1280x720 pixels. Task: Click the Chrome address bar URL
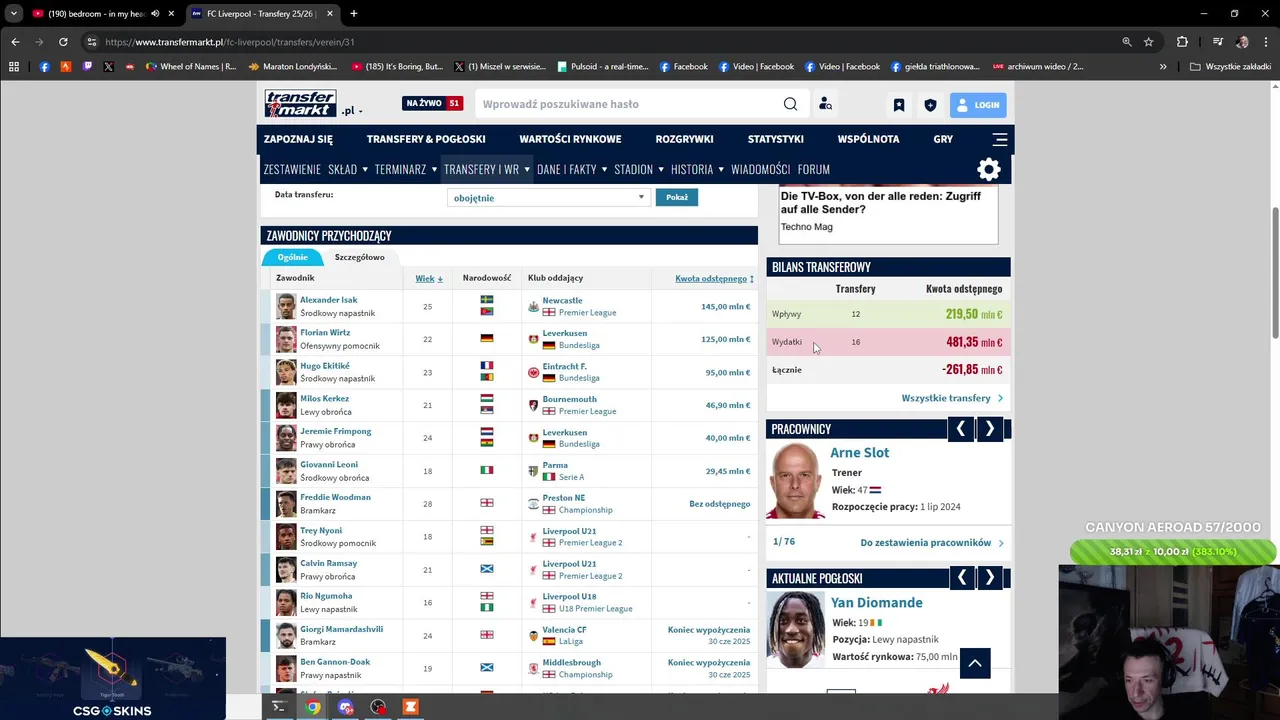230,42
